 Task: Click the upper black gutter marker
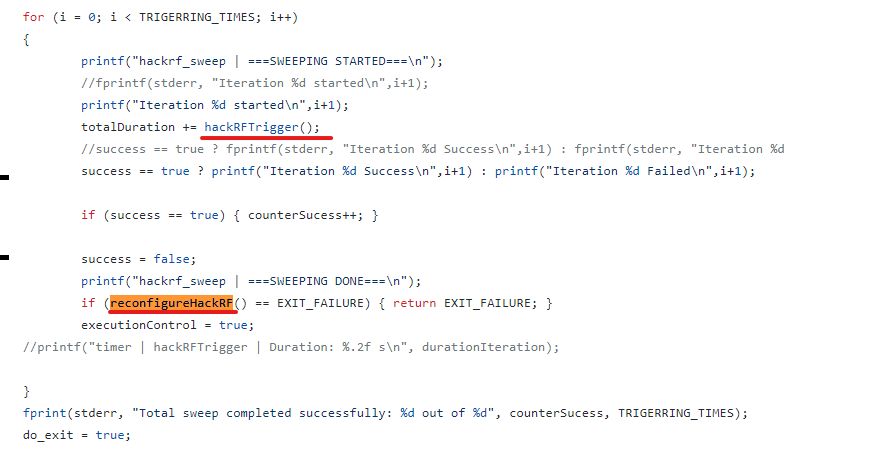(x=4, y=177)
